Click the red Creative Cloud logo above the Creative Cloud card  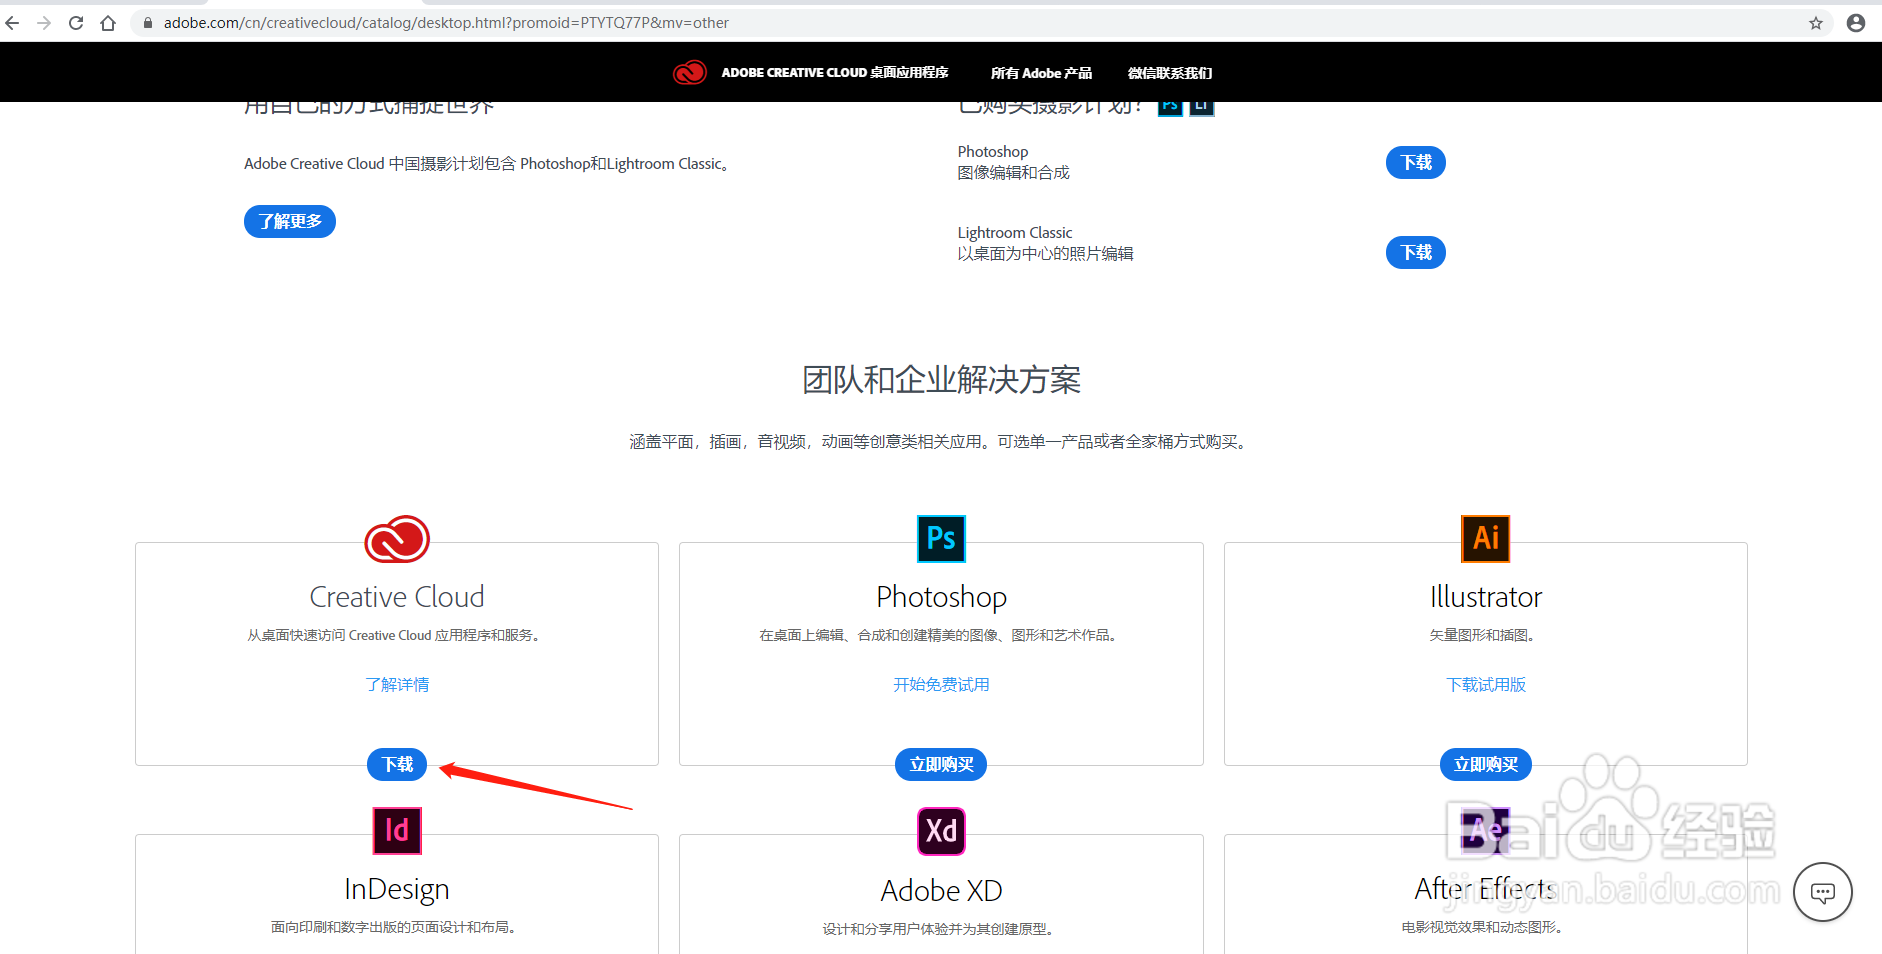pos(396,538)
